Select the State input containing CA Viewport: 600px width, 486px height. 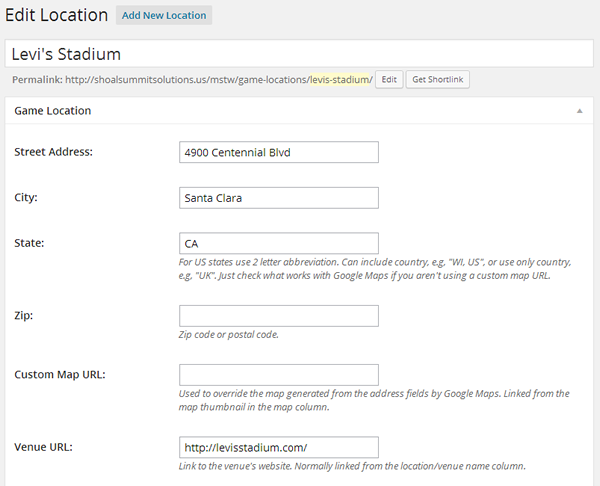pyautogui.click(x=279, y=243)
